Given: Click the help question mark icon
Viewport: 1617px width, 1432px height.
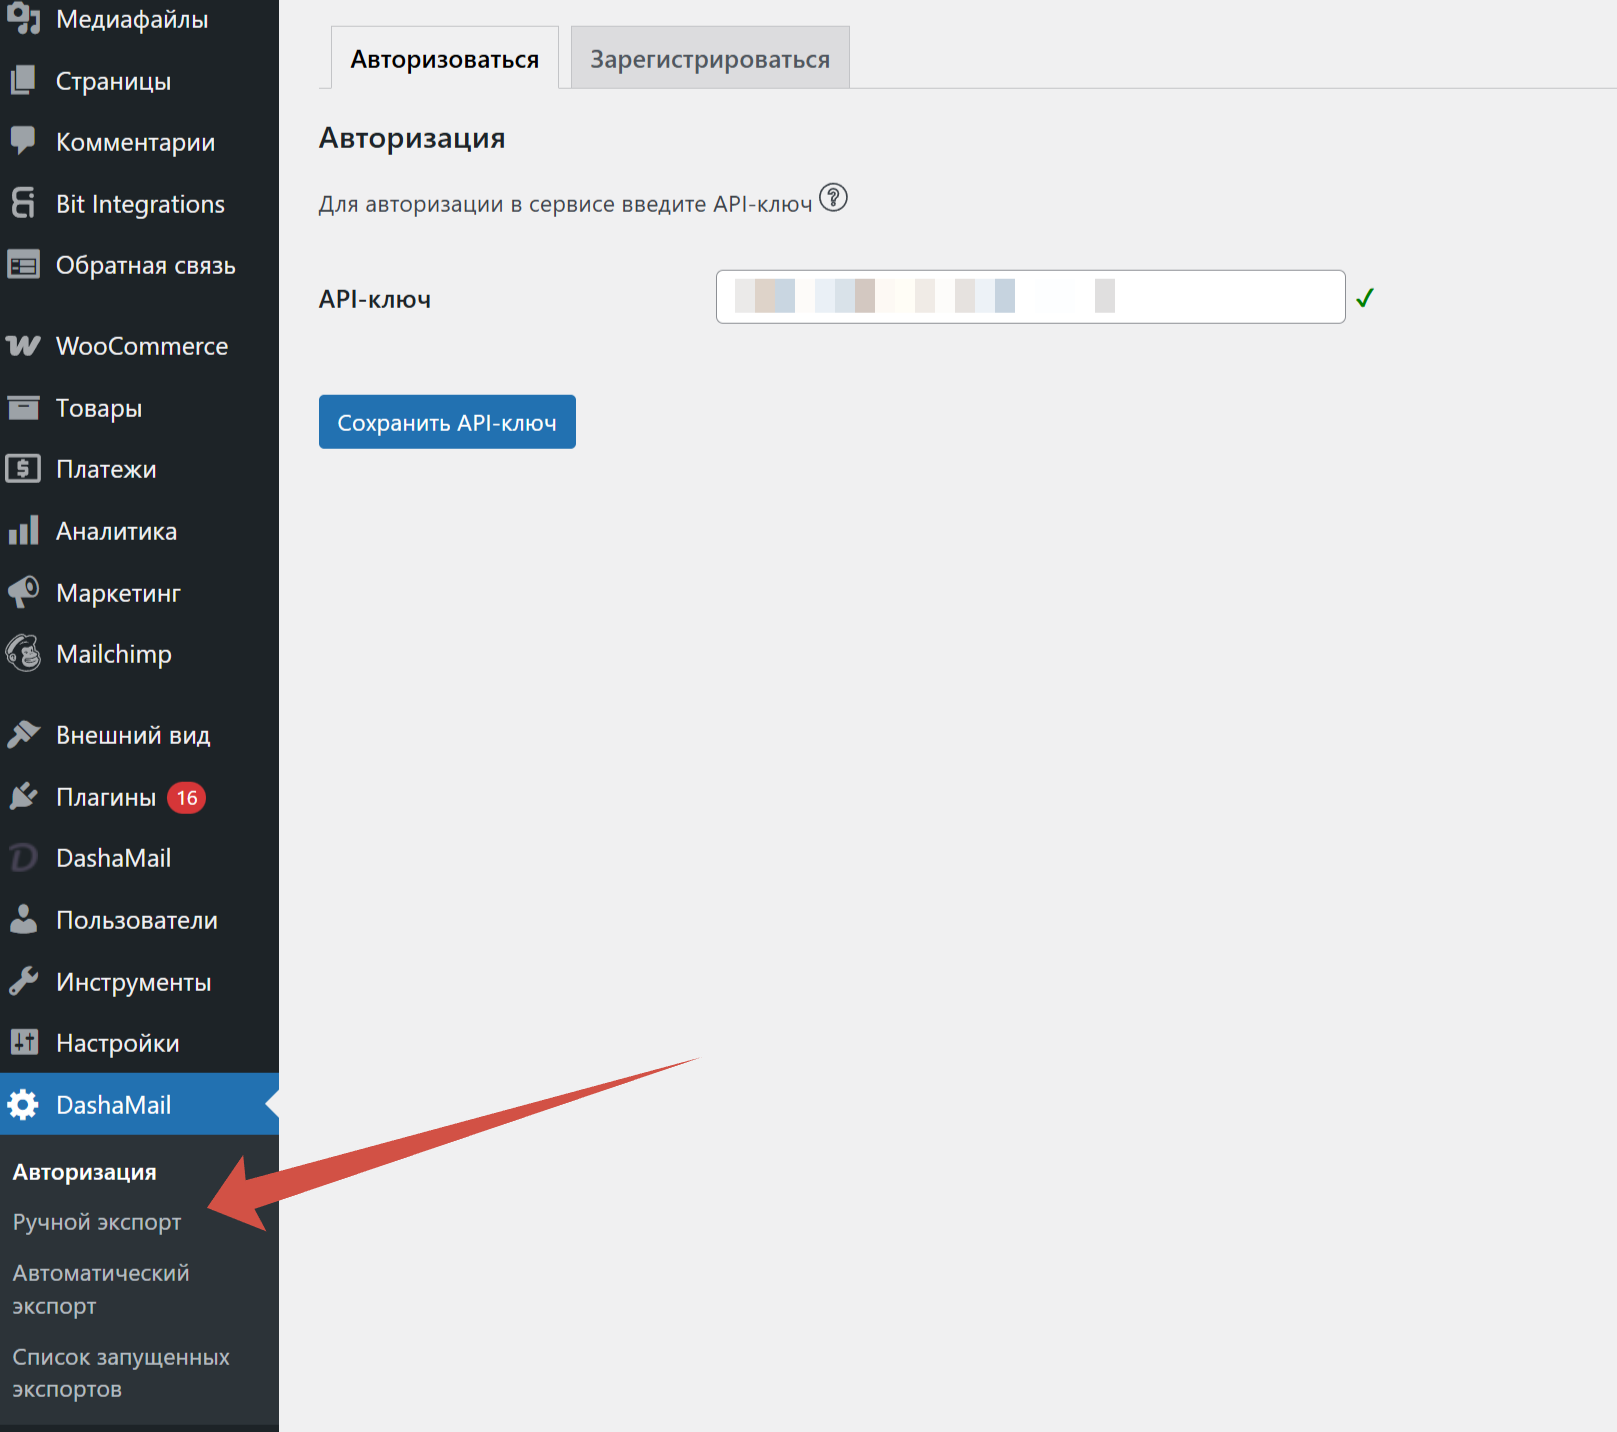Looking at the screenshot, I should 833,198.
